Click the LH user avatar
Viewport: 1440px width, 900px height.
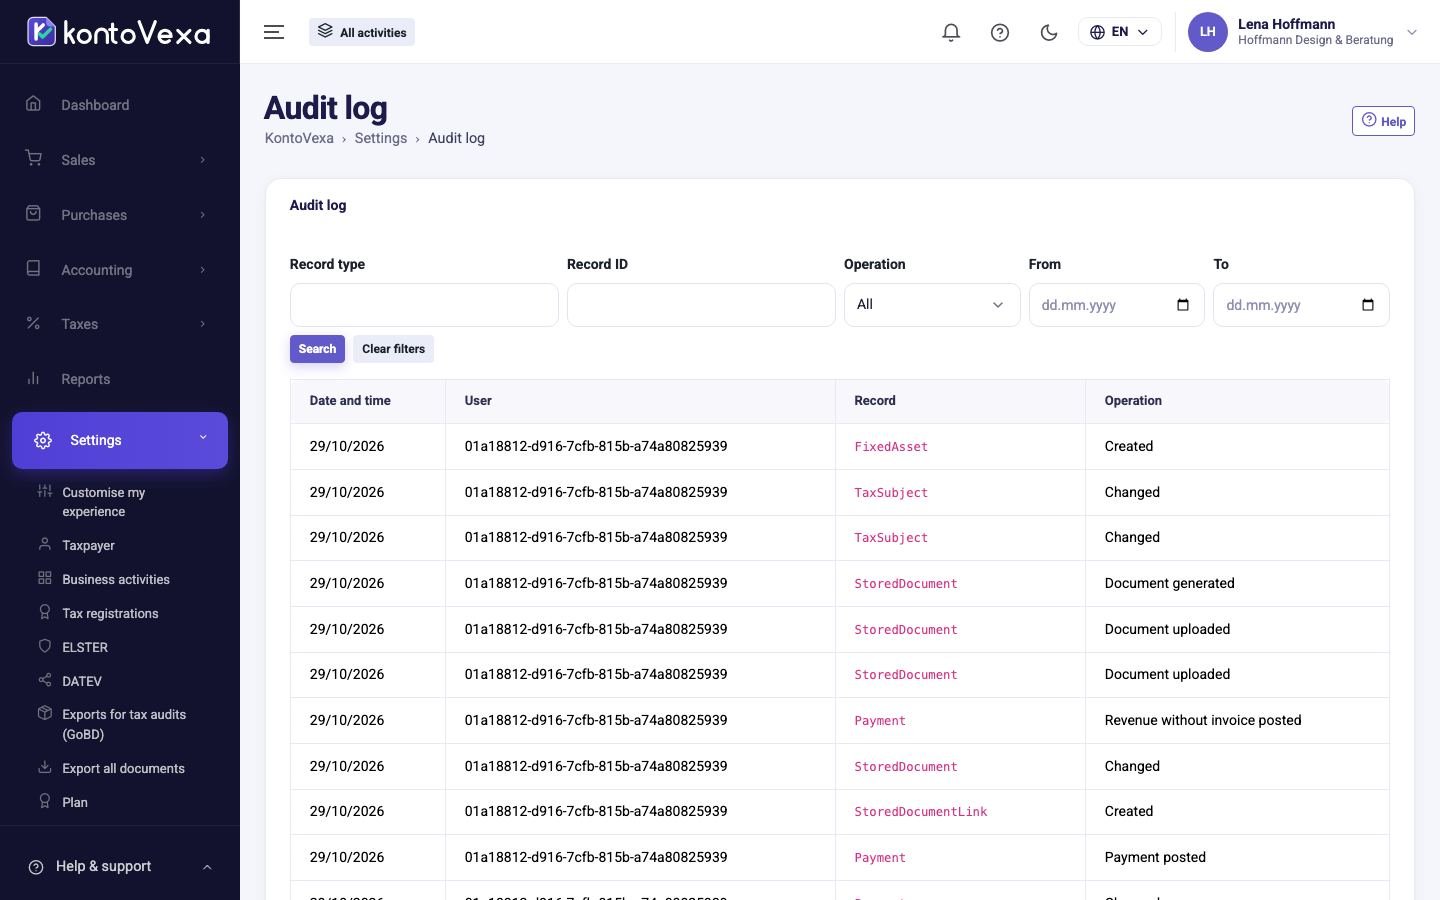point(1207,32)
